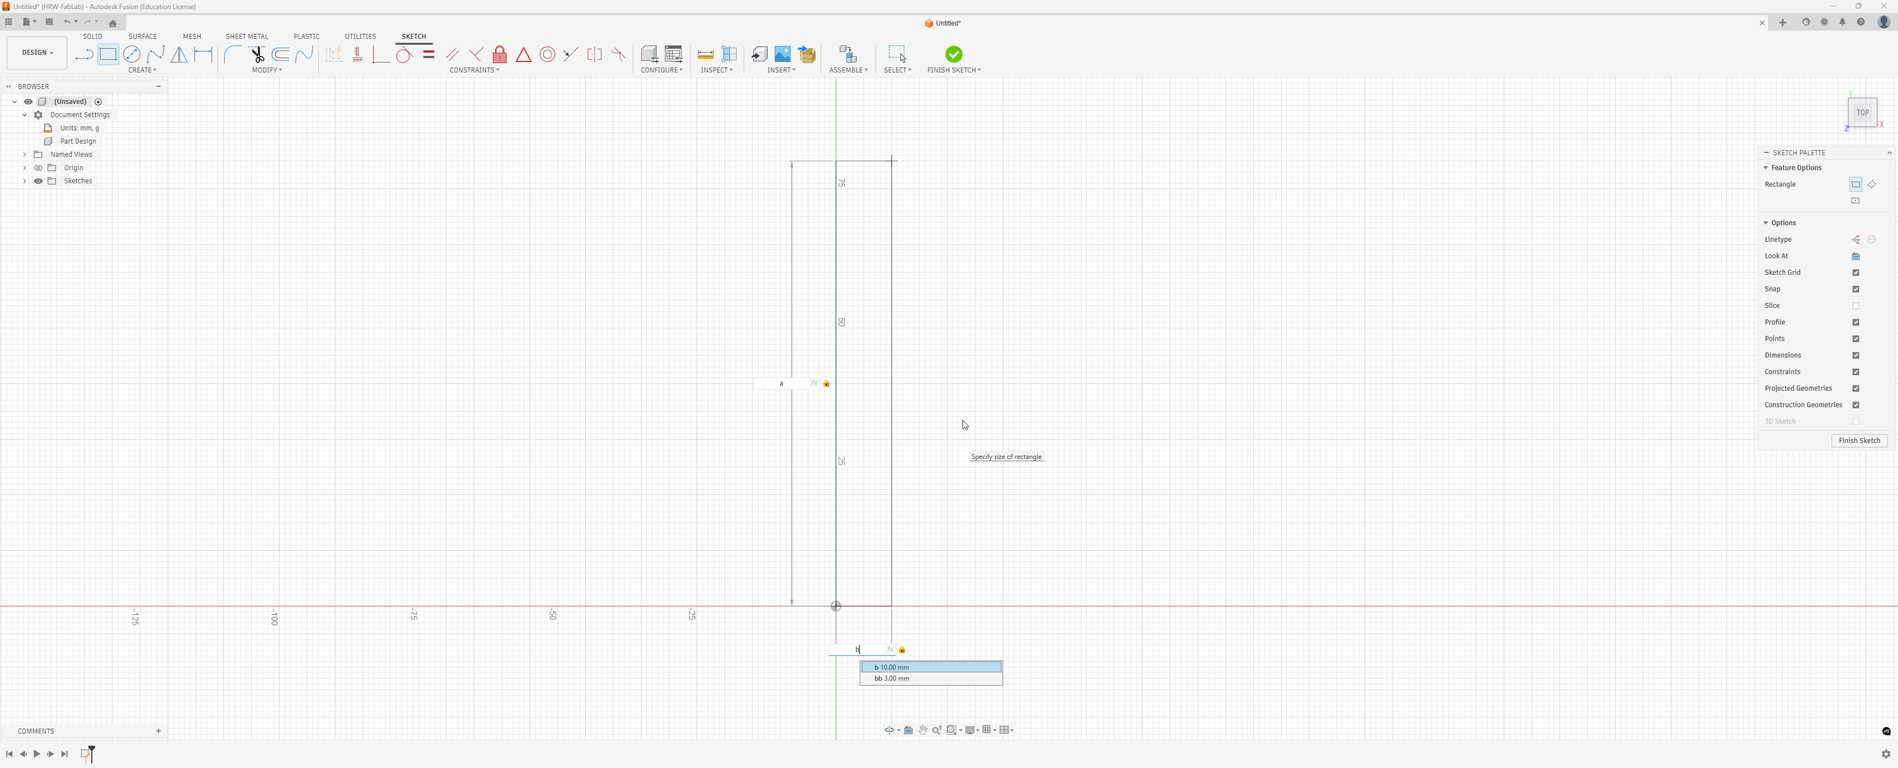
Task: Show the Origin folder visibility eye
Action: (38, 168)
